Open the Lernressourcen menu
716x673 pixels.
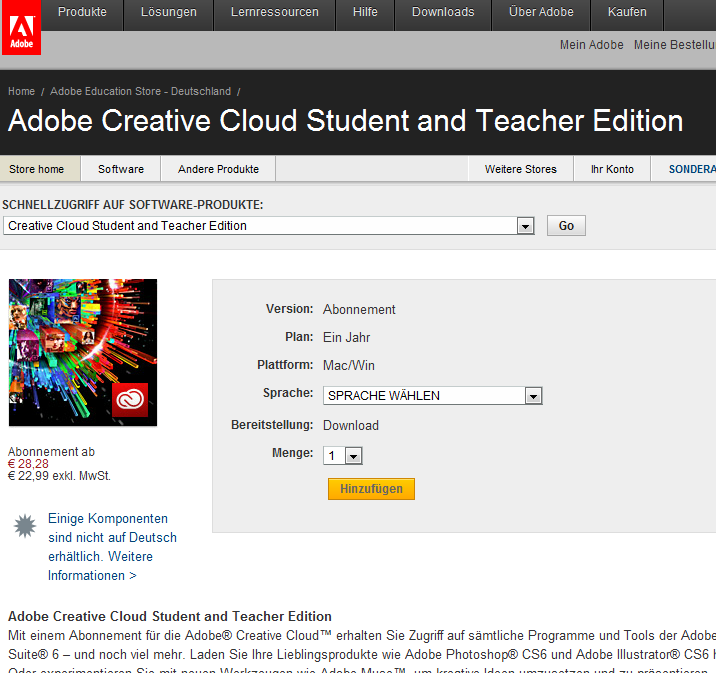(x=274, y=12)
